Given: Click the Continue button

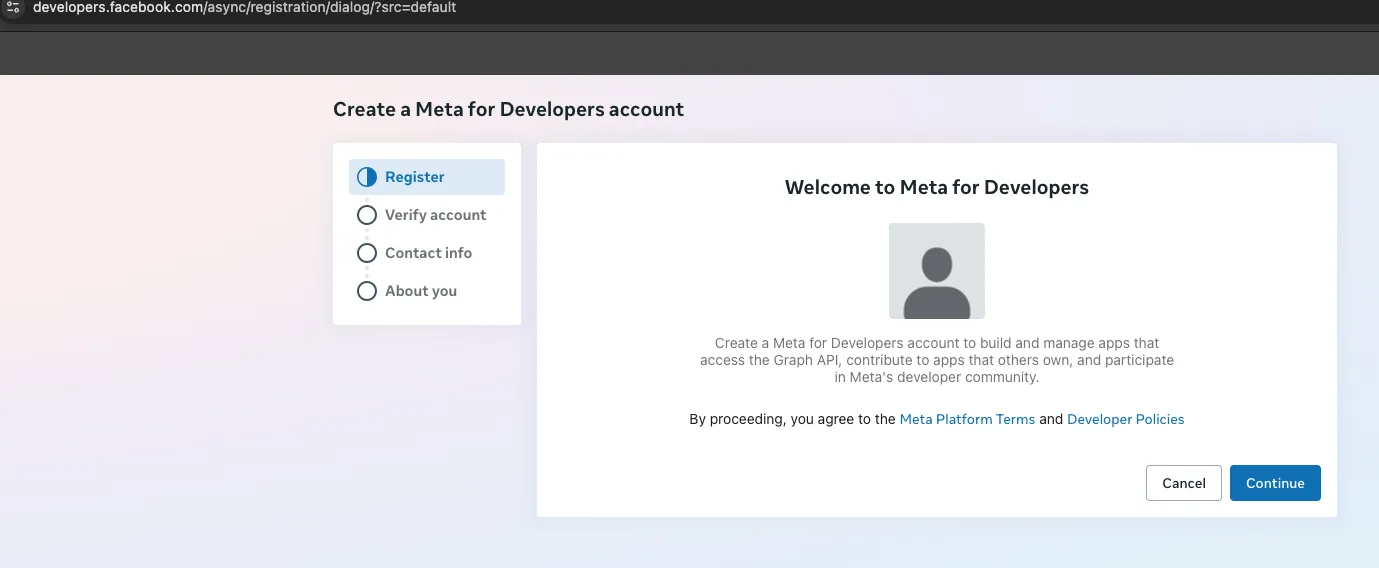Looking at the screenshot, I should click(x=1275, y=483).
